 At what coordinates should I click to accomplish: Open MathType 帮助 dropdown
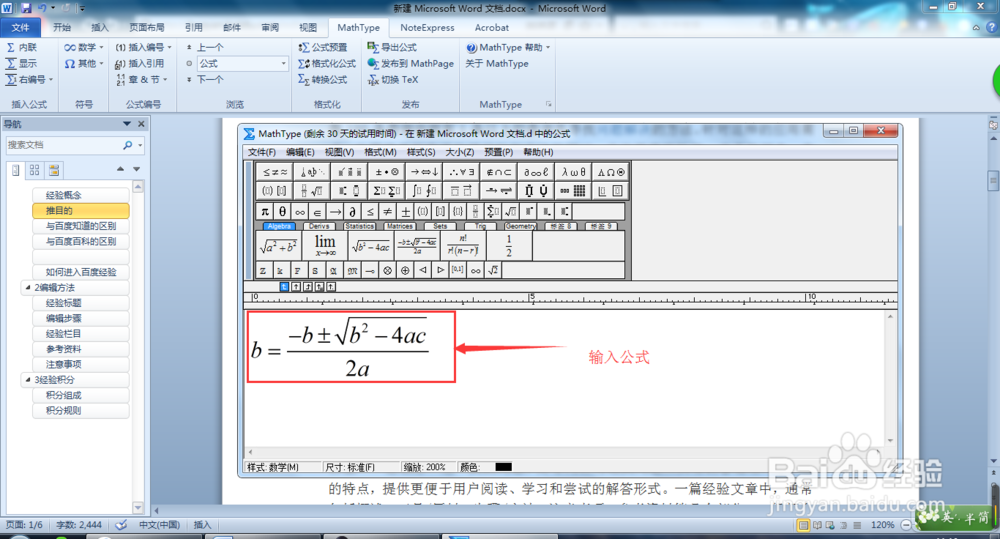coord(508,47)
